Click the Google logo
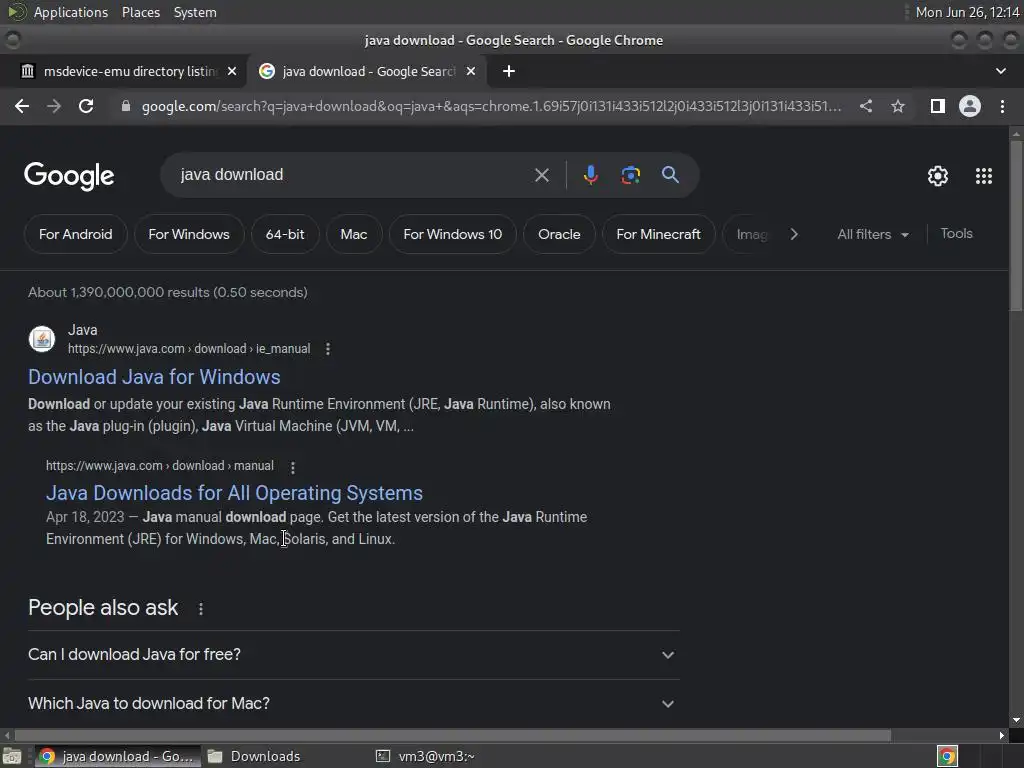Screen dimensions: 1024x768 click(69, 176)
